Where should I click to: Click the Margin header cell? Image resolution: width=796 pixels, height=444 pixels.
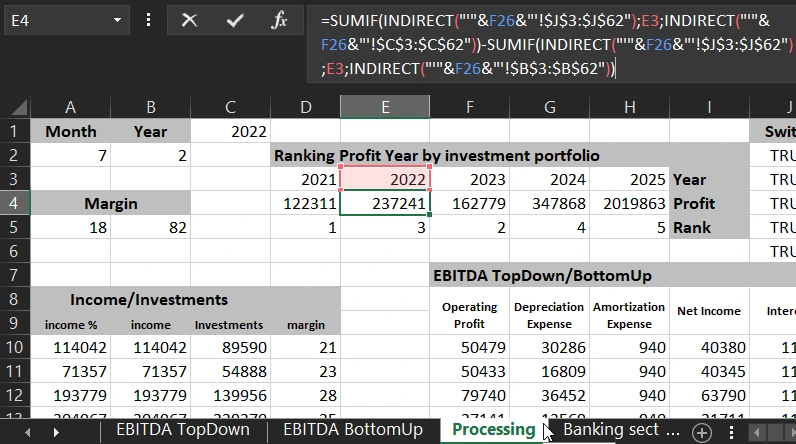111,203
